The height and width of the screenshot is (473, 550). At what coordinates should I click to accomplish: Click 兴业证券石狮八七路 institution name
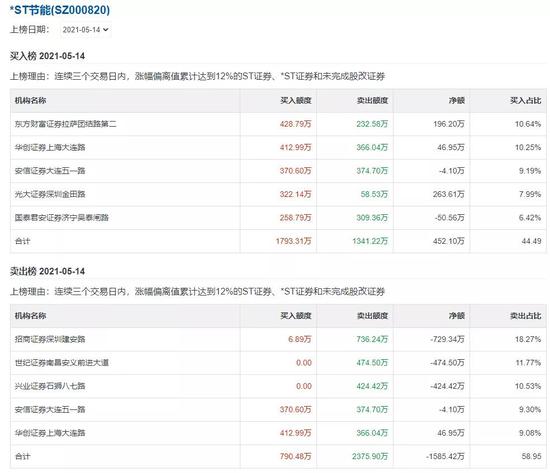click(x=50, y=386)
